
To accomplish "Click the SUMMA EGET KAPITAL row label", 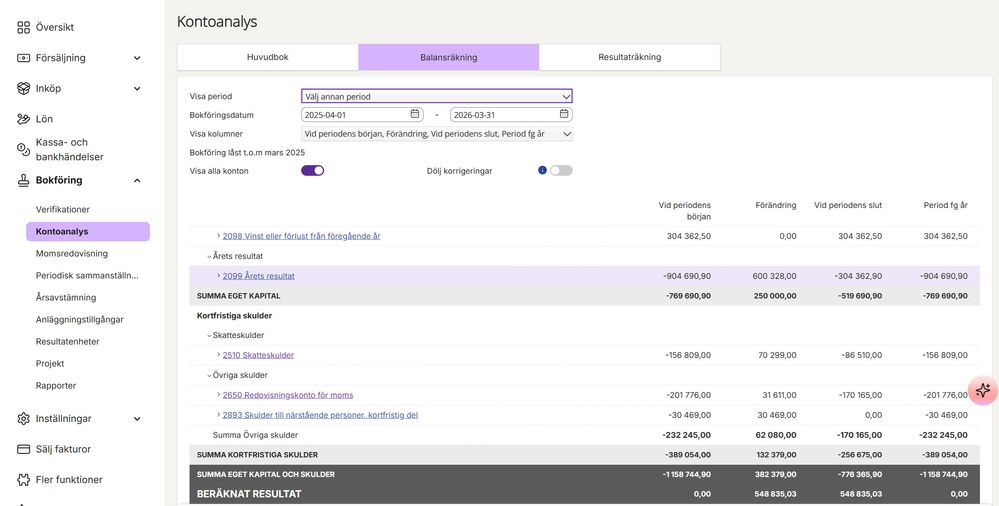I will point(238,296).
